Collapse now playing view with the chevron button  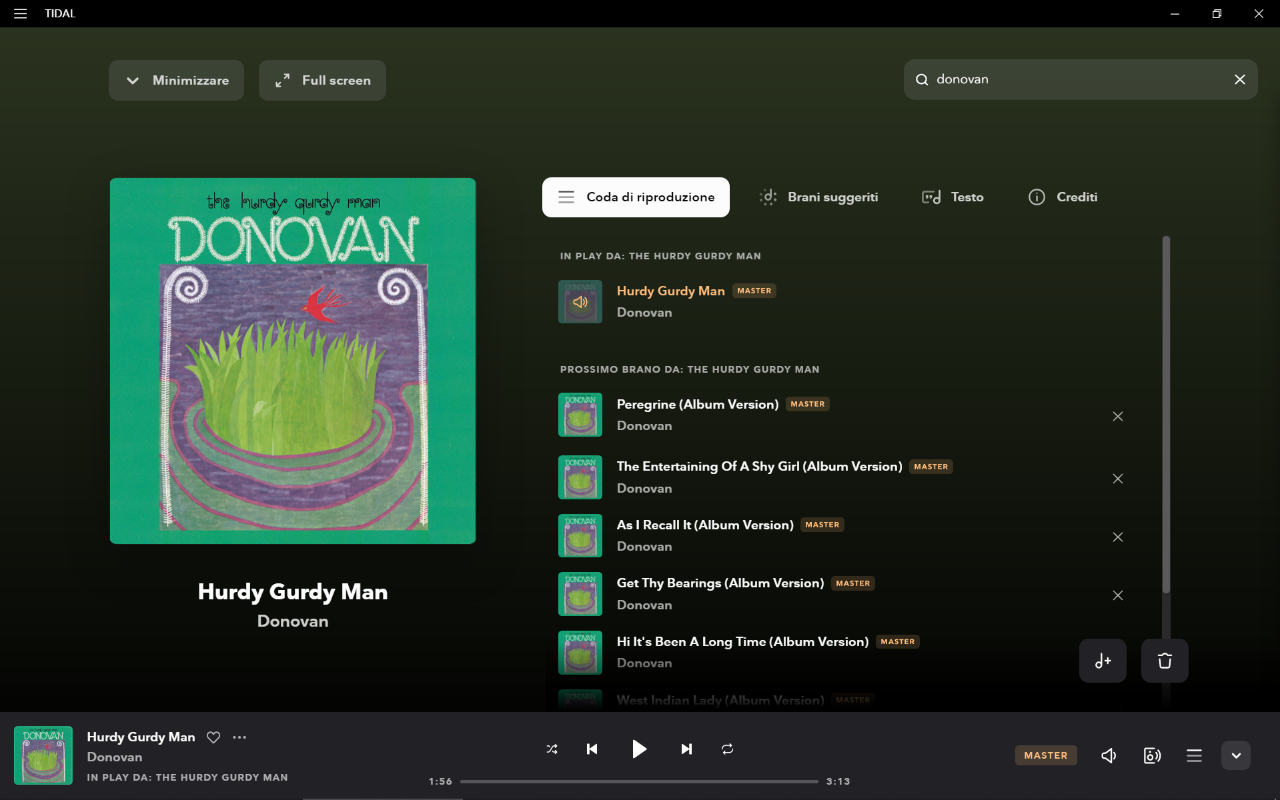(x=1236, y=755)
